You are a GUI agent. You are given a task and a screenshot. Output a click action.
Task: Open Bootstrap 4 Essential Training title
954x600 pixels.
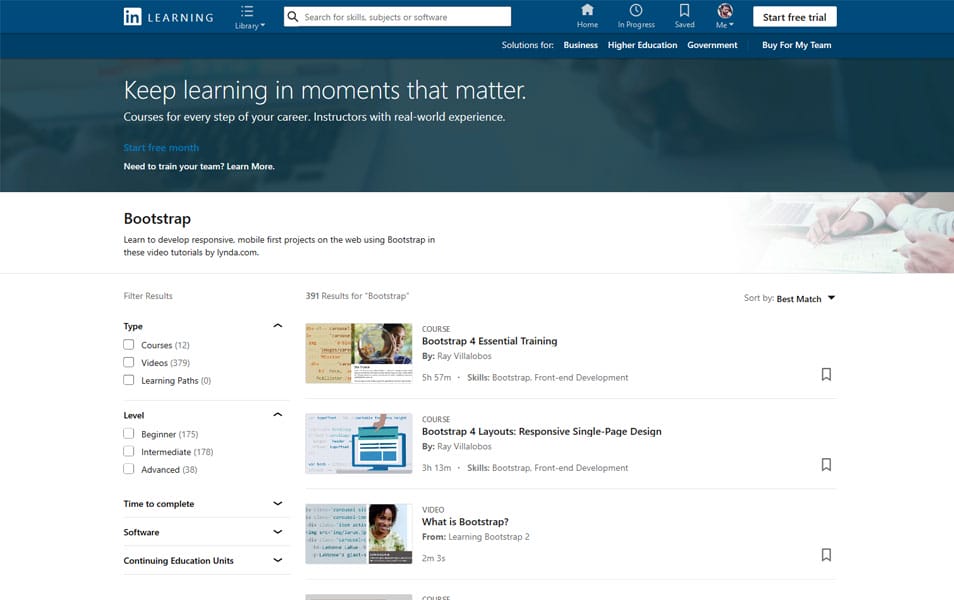pos(490,341)
